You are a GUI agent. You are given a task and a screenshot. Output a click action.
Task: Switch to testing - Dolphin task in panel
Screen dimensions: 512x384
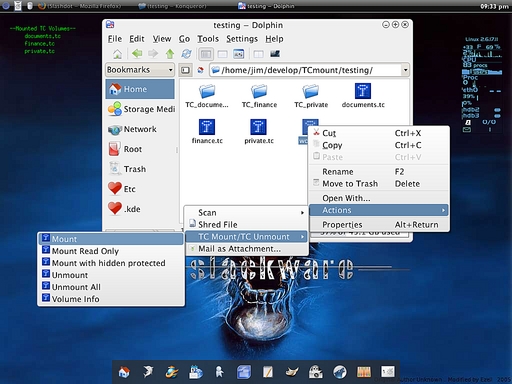tap(266, 6)
